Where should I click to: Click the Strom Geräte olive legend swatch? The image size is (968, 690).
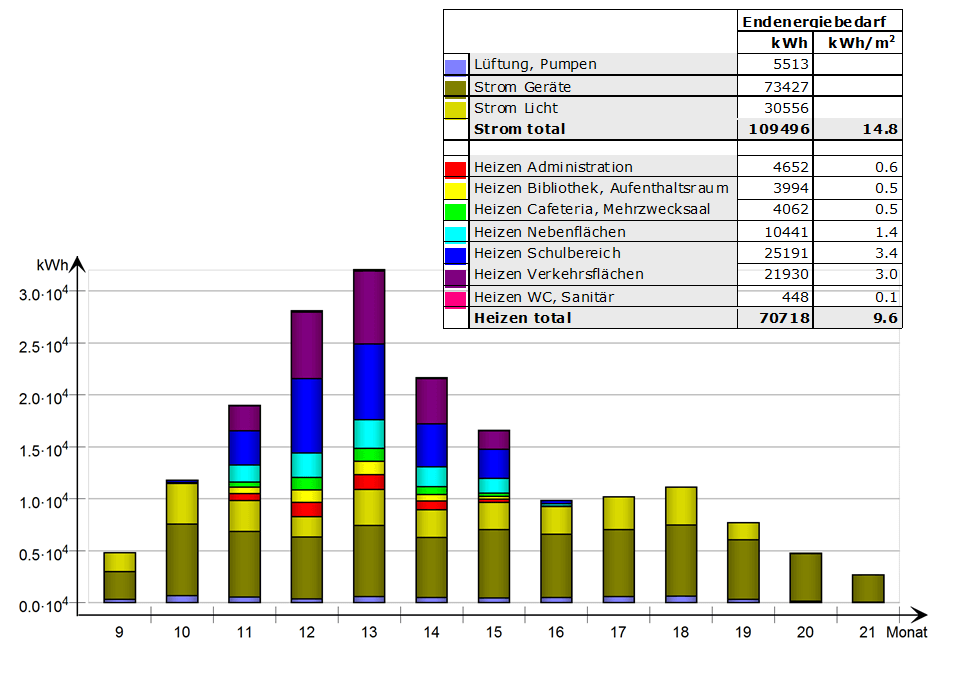455,88
